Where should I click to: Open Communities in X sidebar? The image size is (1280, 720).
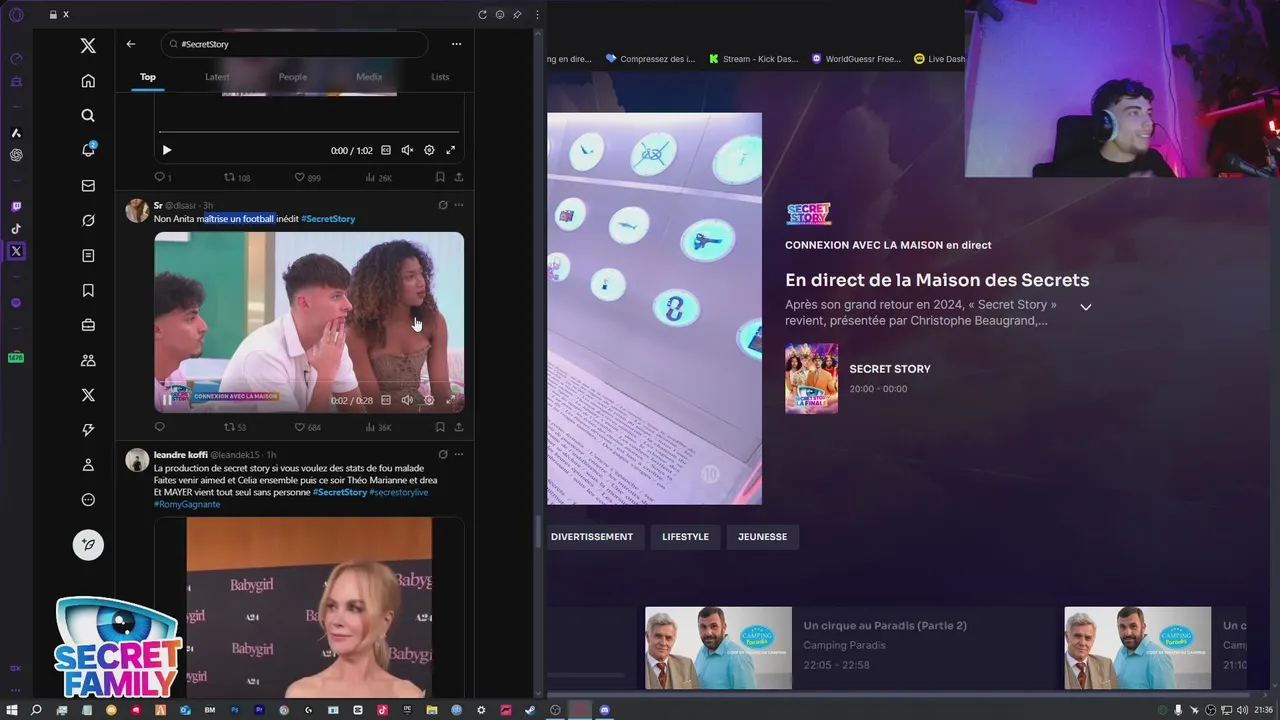(88, 360)
